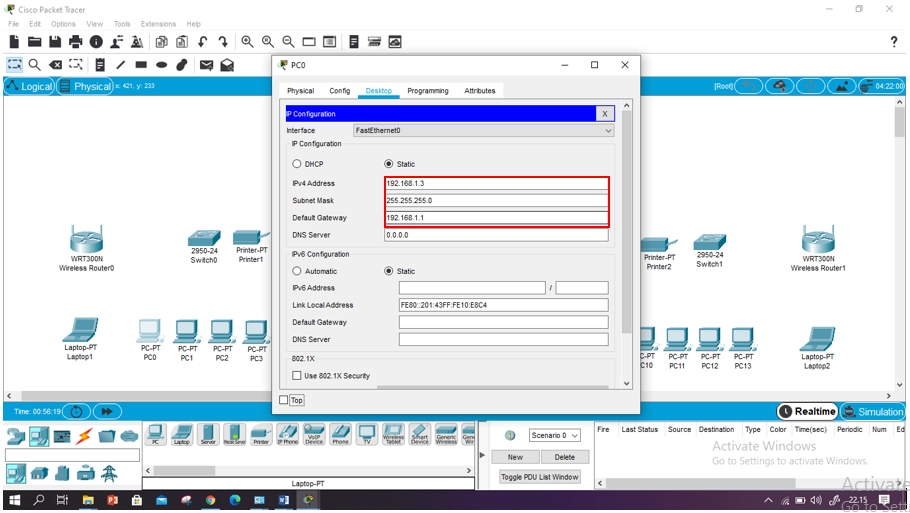
Task: Click the Fast Forward Time button
Action: 107,411
